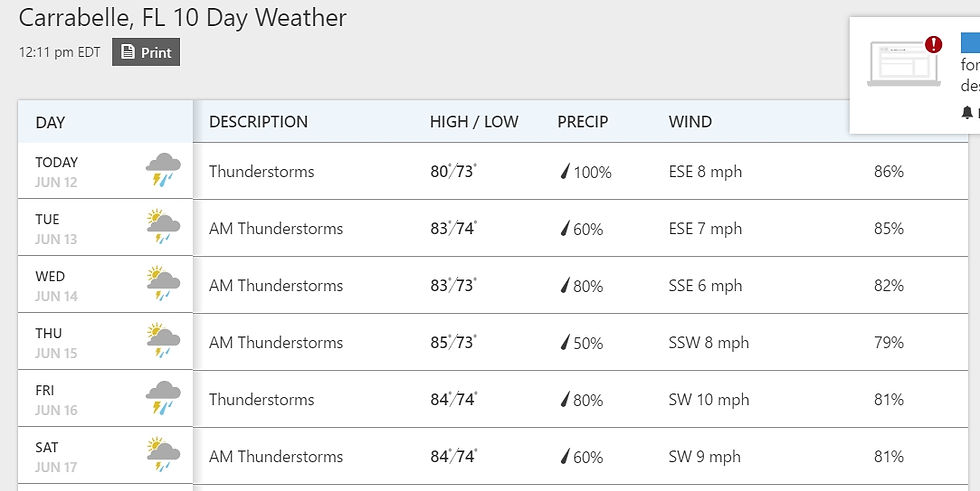This screenshot has height=491, width=980.
Task: Click the weather icon for Thu Jun 15
Action: tap(163, 340)
